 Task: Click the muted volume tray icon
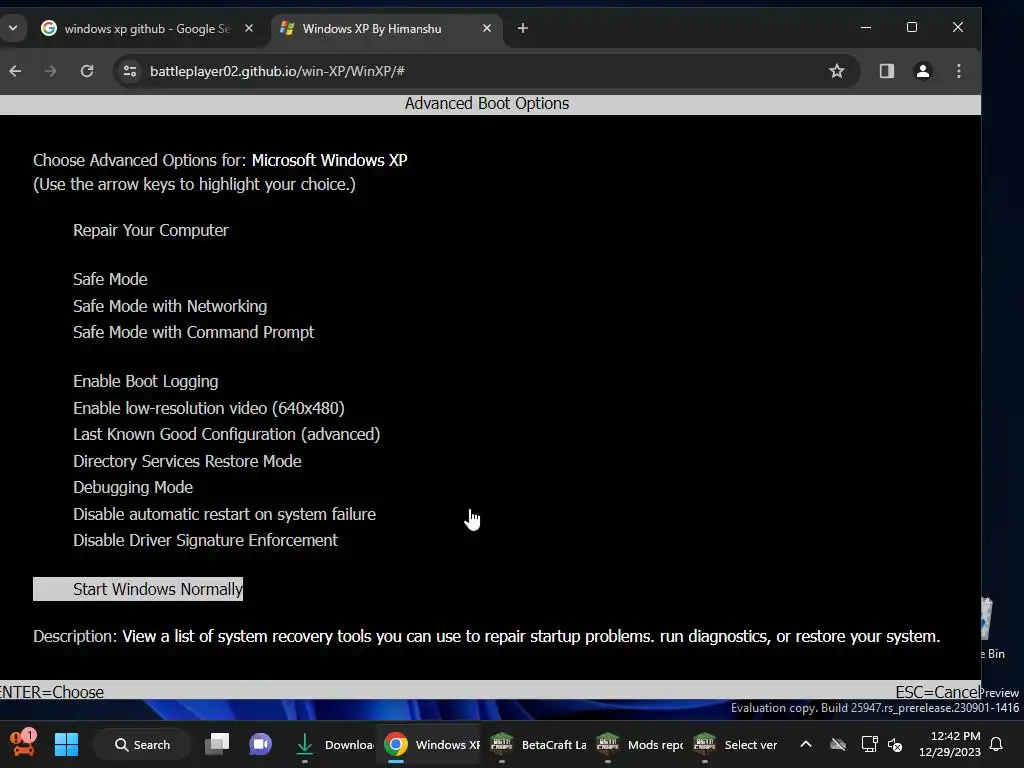[895, 744]
